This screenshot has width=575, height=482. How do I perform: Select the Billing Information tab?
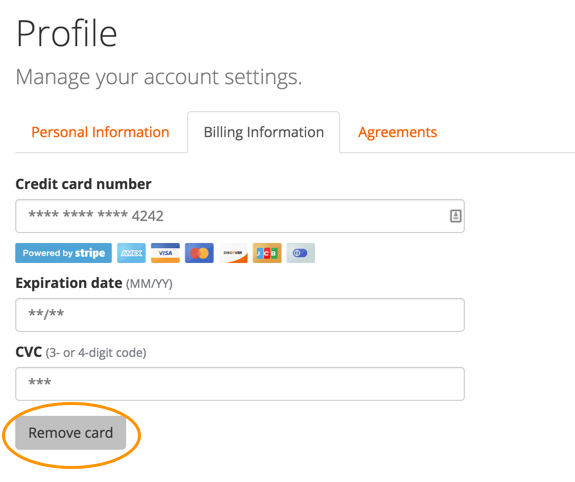264,132
